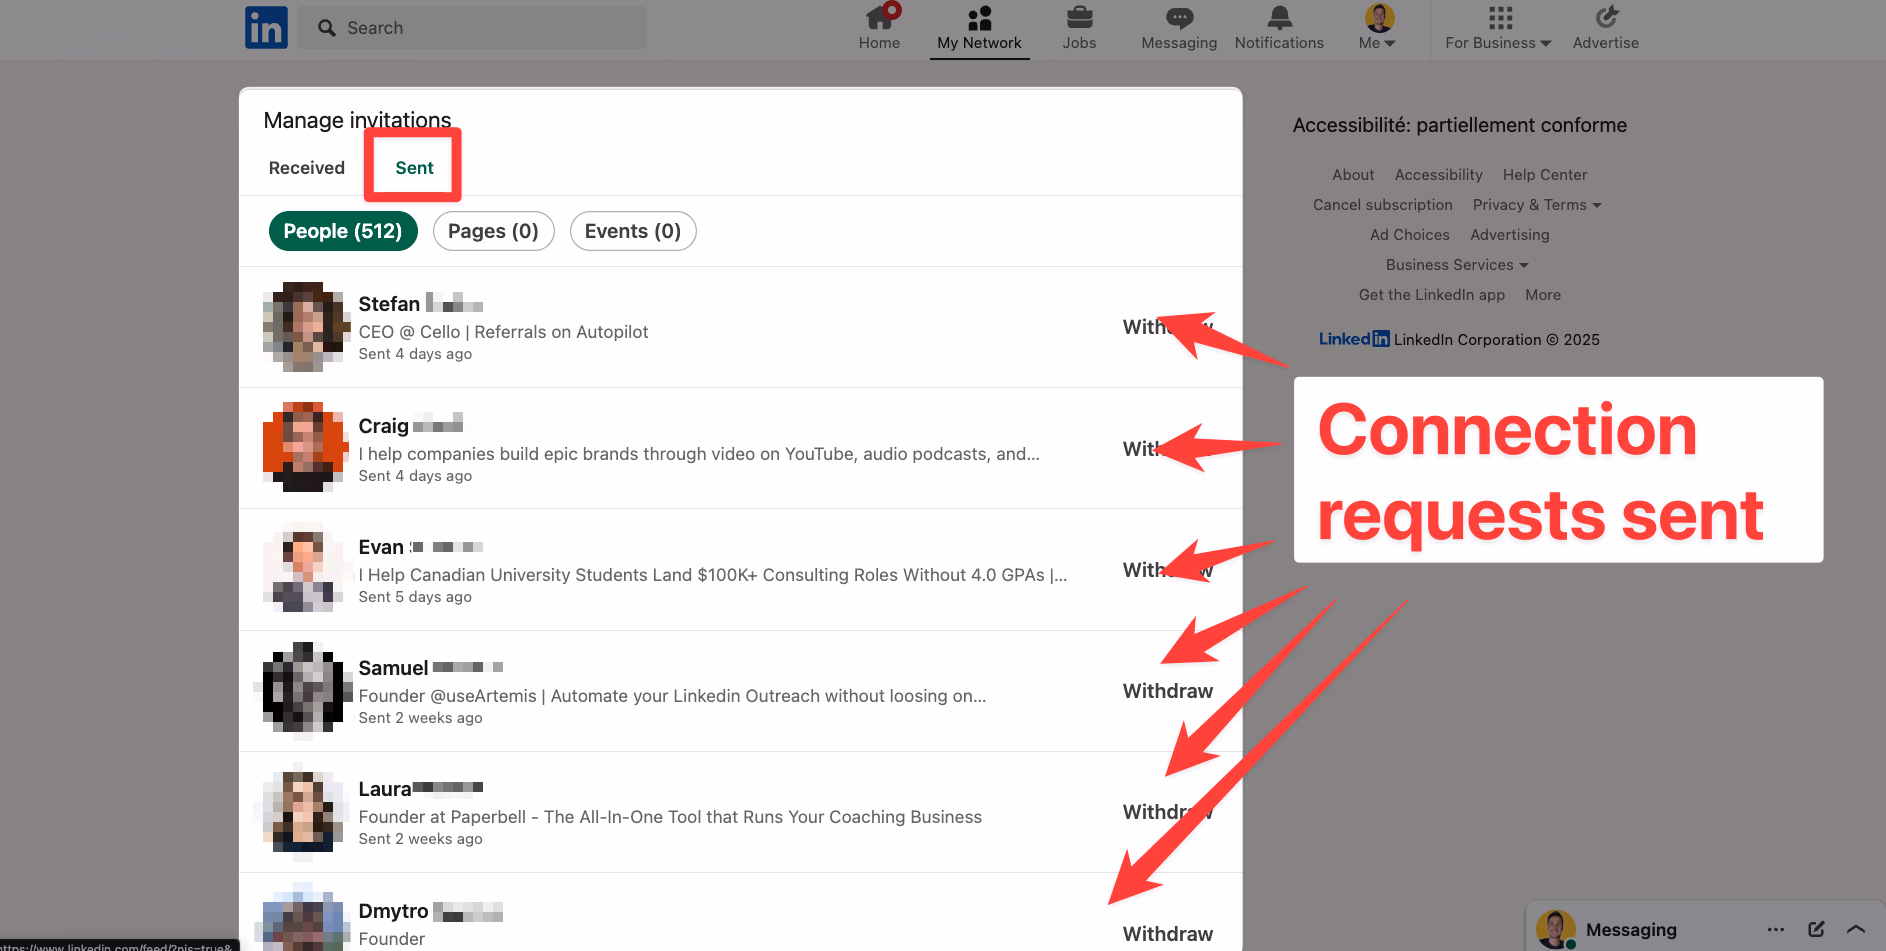This screenshot has width=1886, height=951.
Task: Open Get the LinkedIn app link
Action: (x=1431, y=295)
